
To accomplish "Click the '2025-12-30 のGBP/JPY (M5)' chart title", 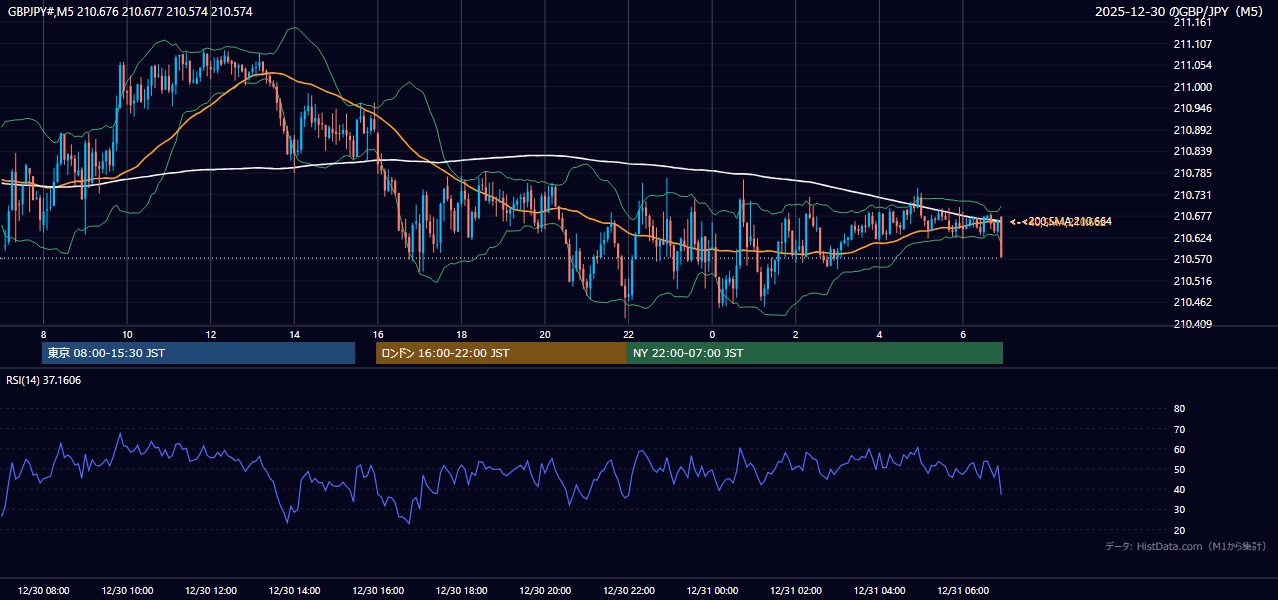I will click(x=1181, y=11).
